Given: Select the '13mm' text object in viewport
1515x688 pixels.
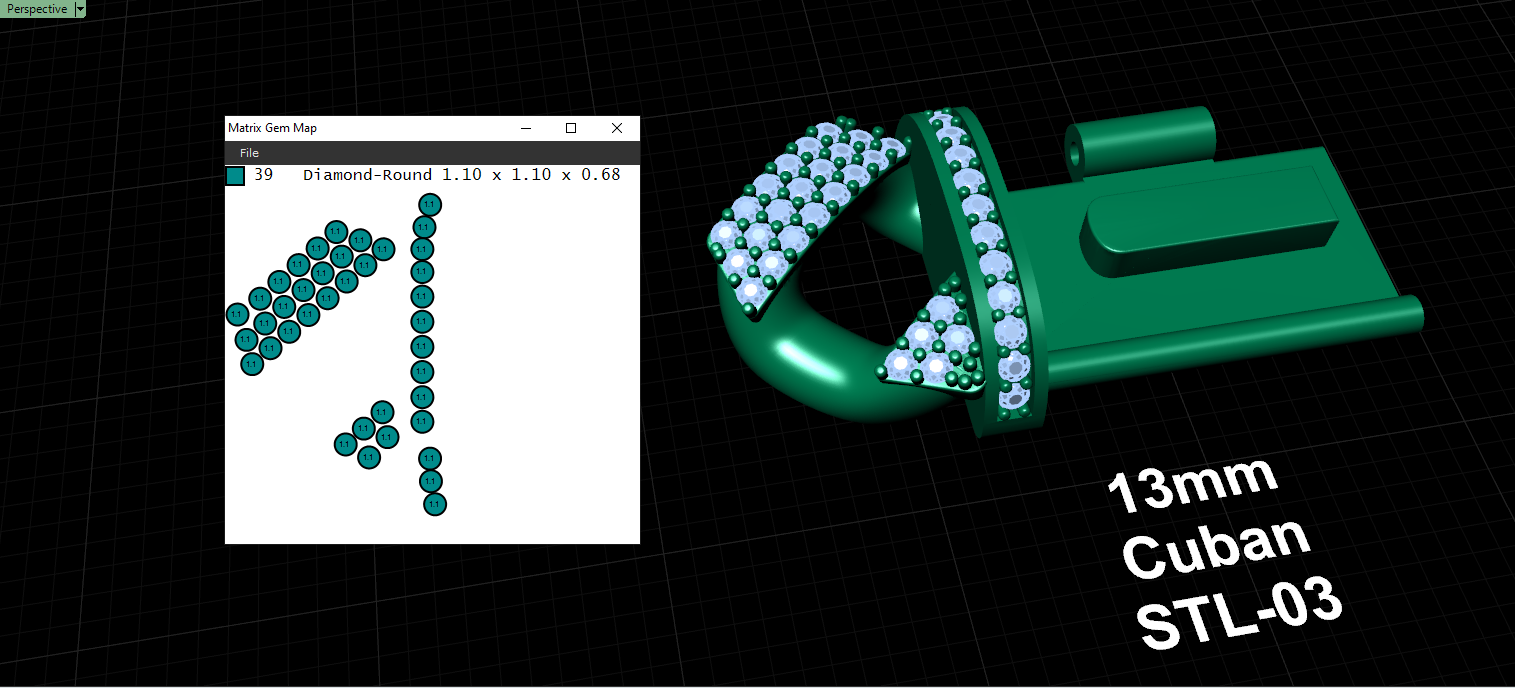Looking at the screenshot, I should (x=1192, y=485).
